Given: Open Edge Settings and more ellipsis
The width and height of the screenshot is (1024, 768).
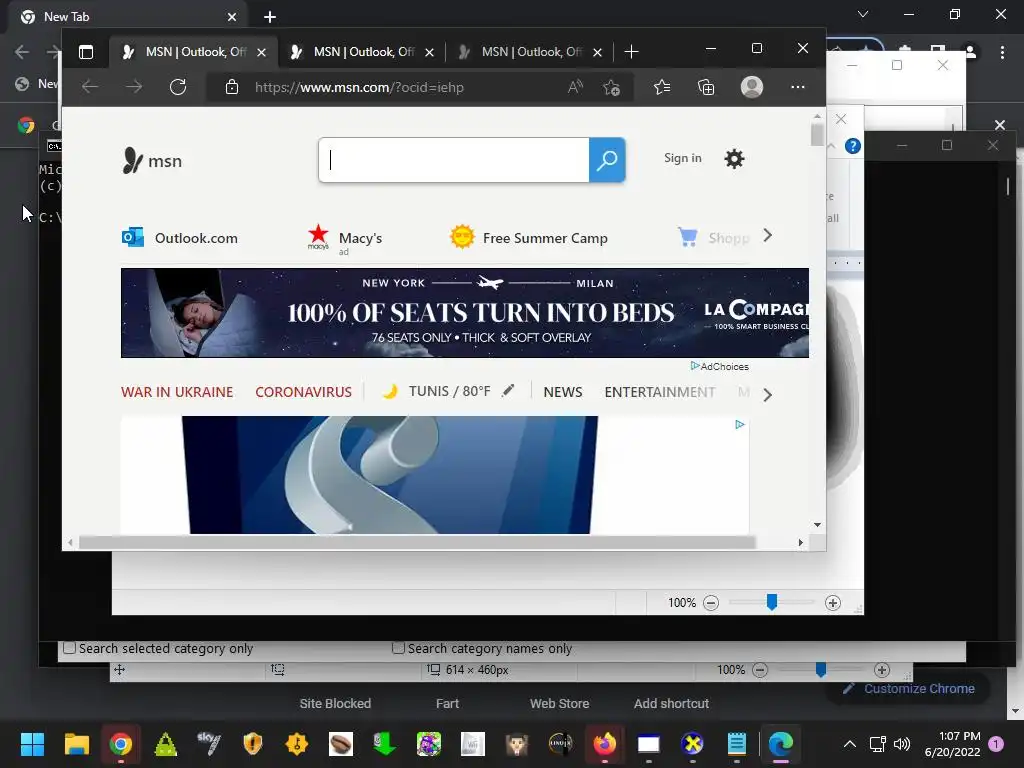Looking at the screenshot, I should pos(797,87).
